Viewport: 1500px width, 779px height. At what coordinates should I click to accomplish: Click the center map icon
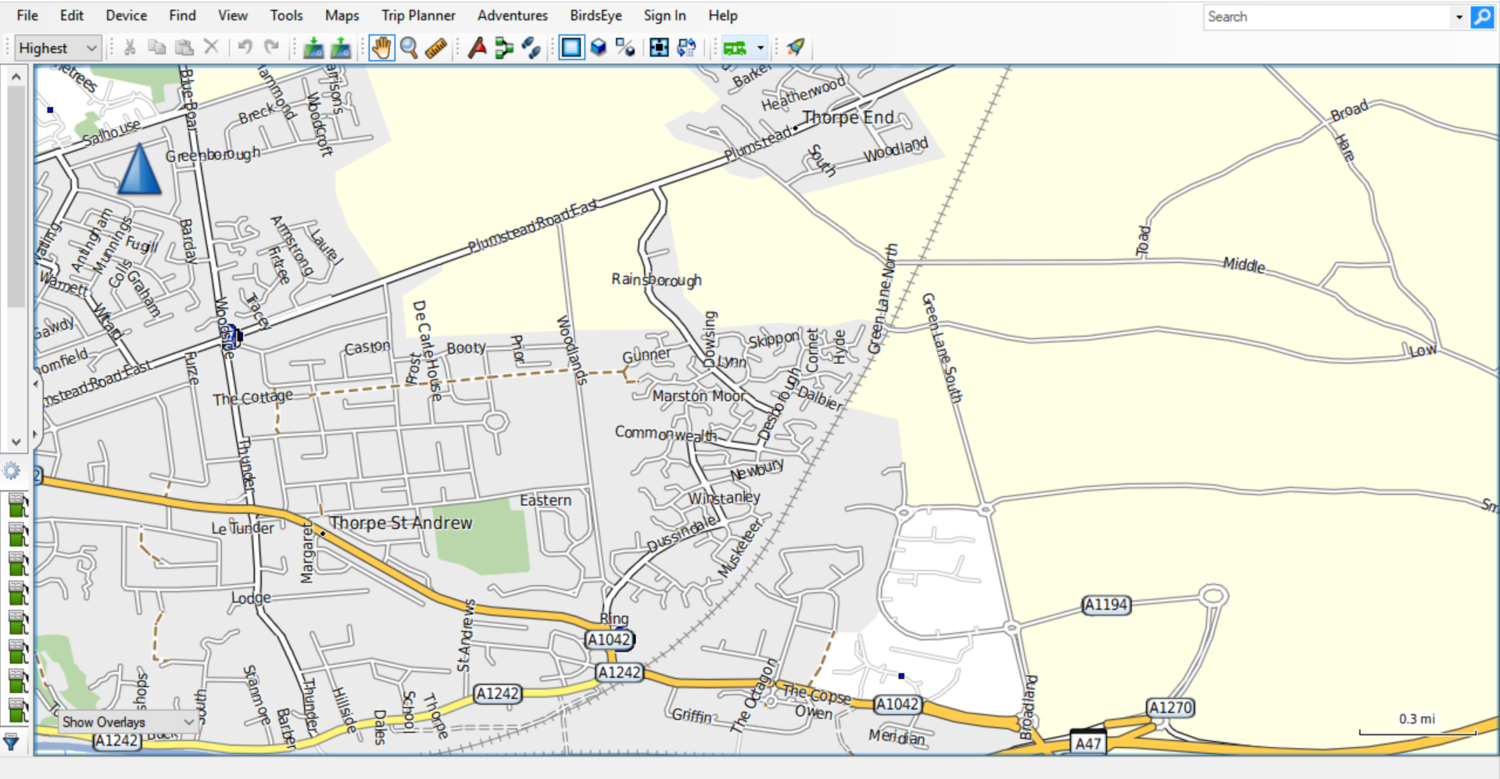[659, 47]
